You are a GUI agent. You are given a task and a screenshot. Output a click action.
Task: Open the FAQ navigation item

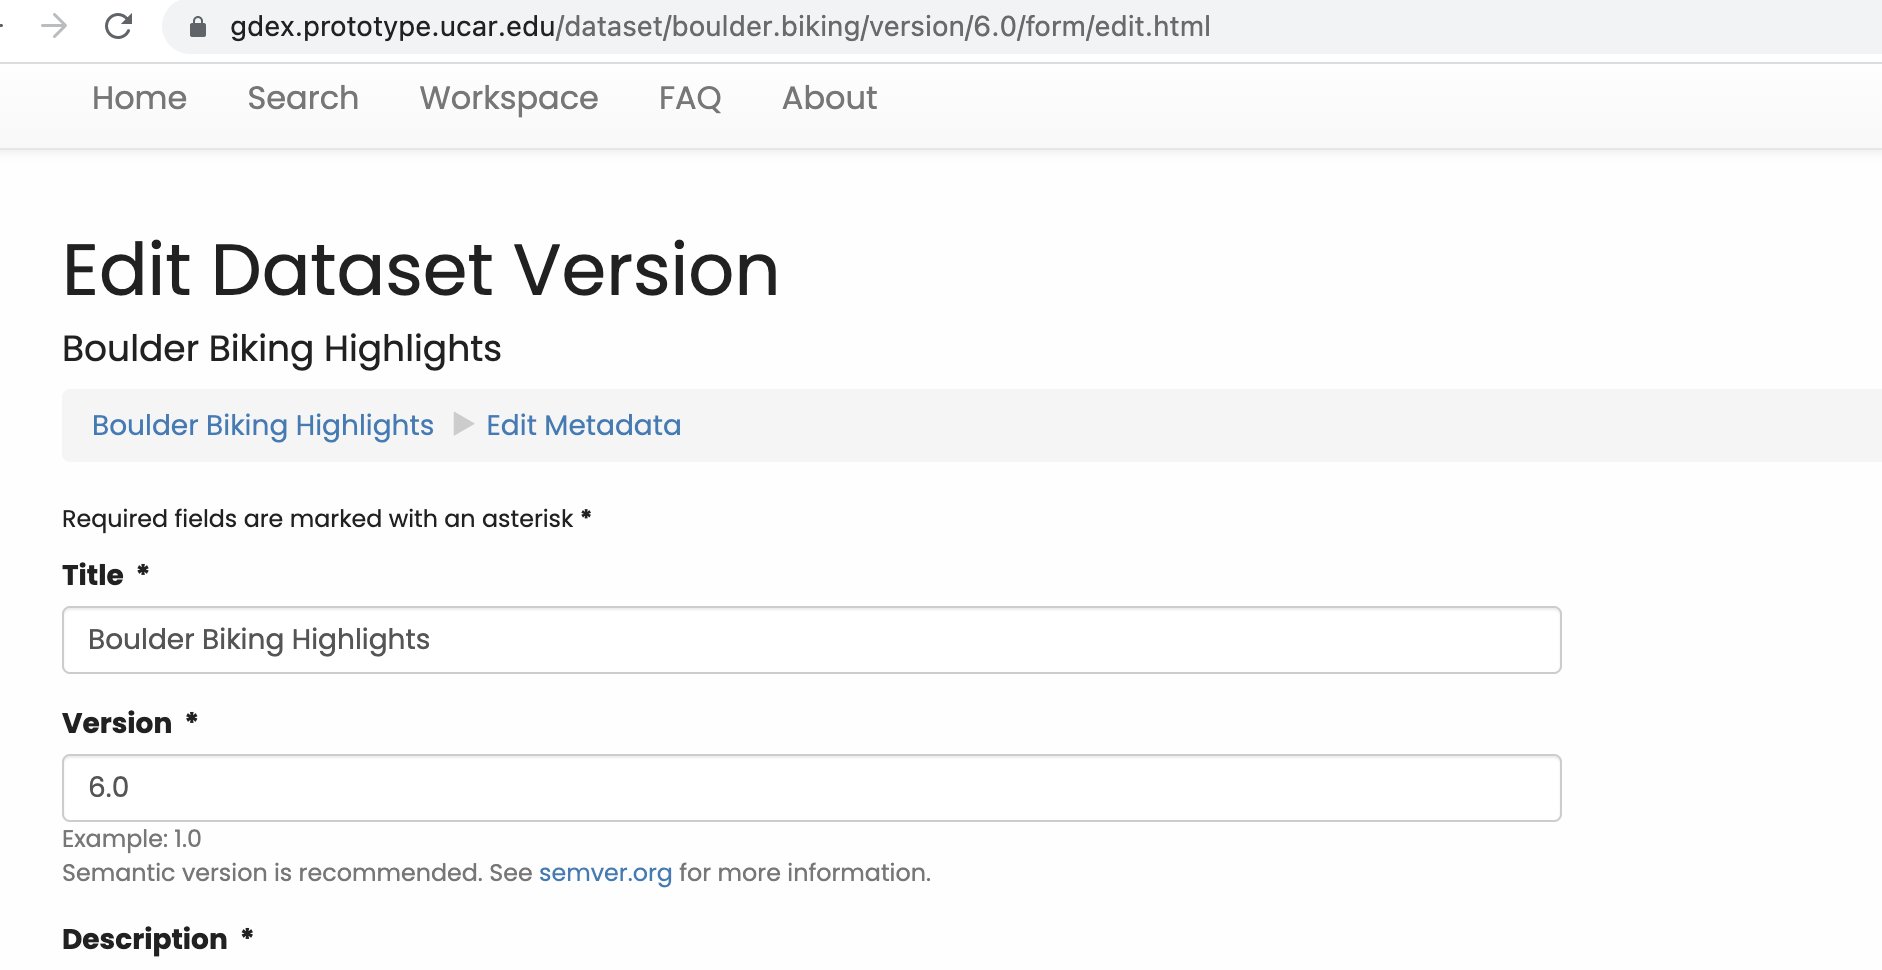(x=689, y=98)
